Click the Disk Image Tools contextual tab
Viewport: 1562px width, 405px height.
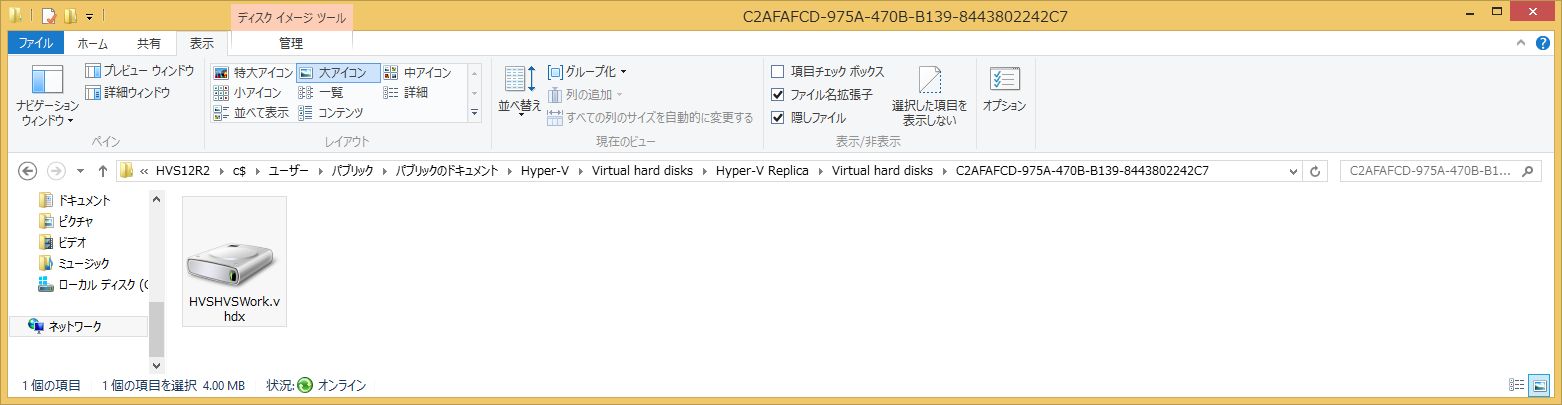(x=291, y=17)
